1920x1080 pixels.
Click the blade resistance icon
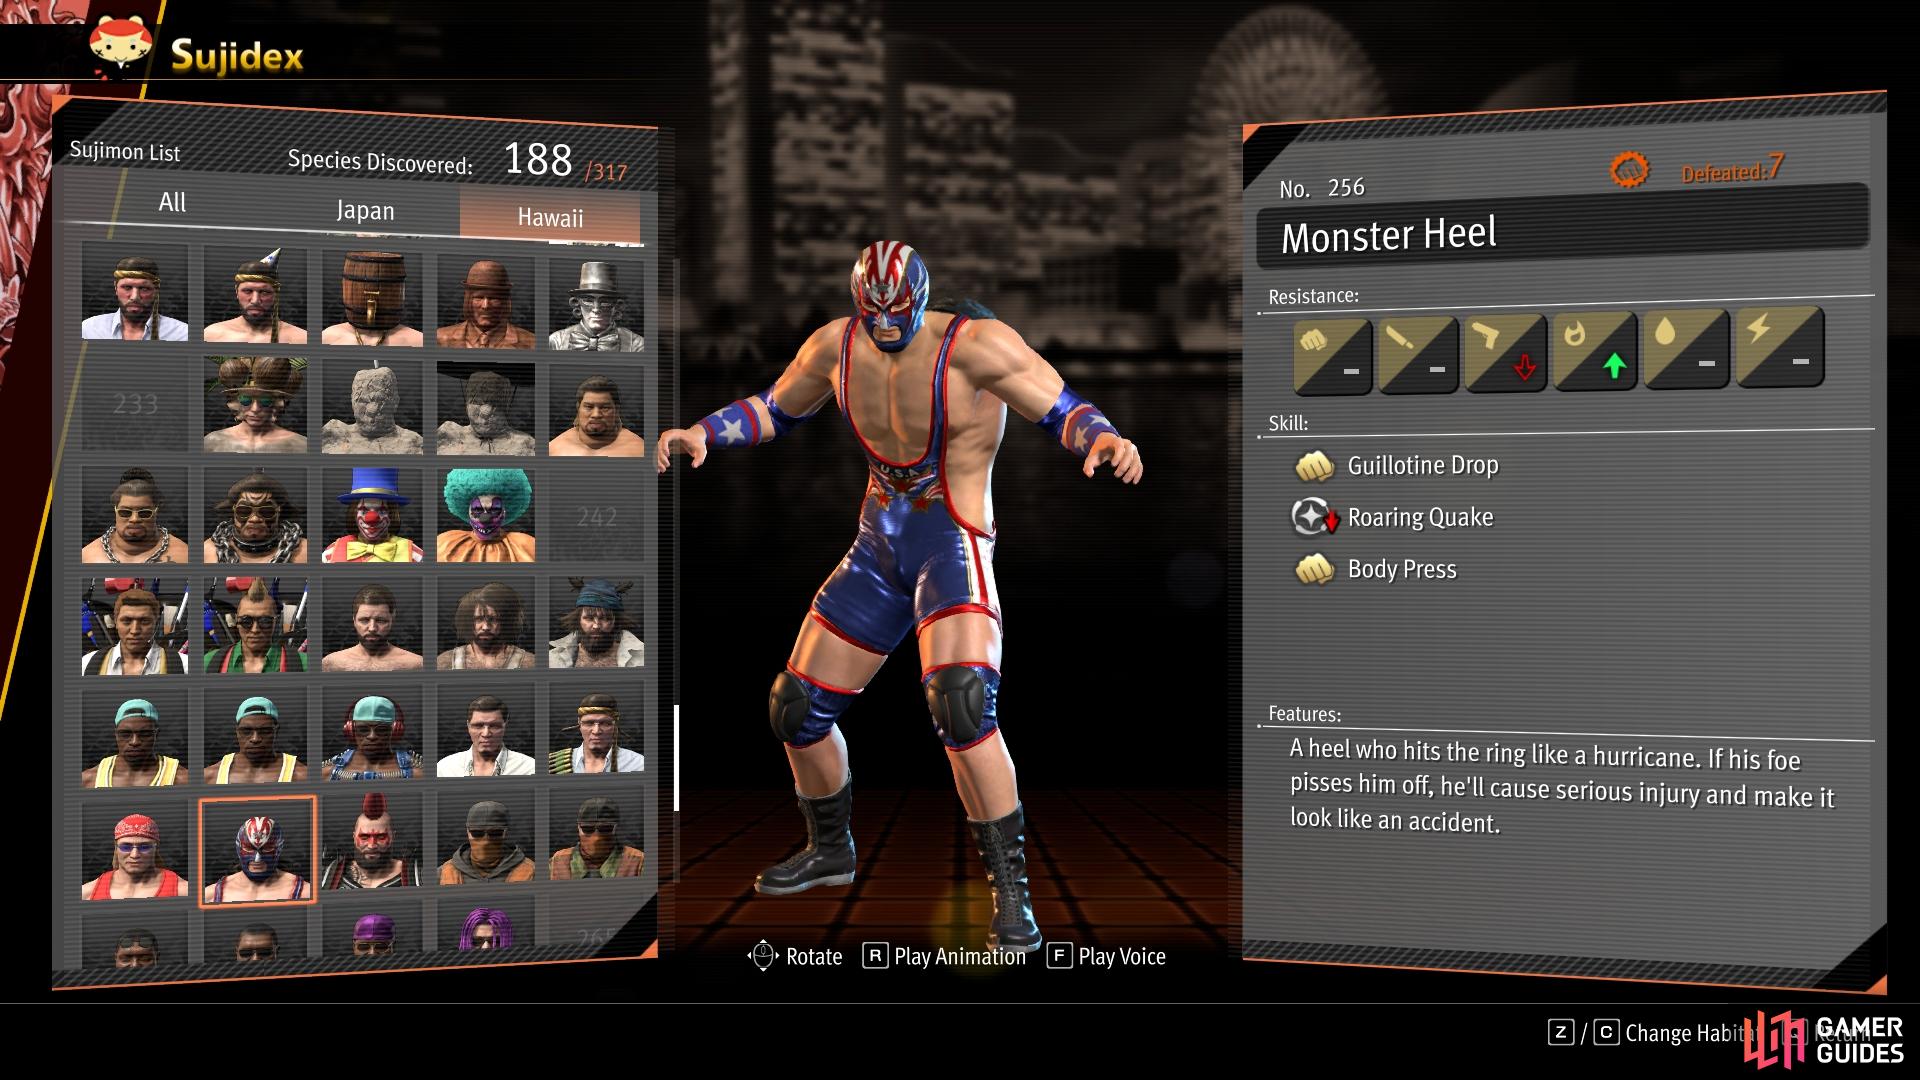[x=1418, y=355]
